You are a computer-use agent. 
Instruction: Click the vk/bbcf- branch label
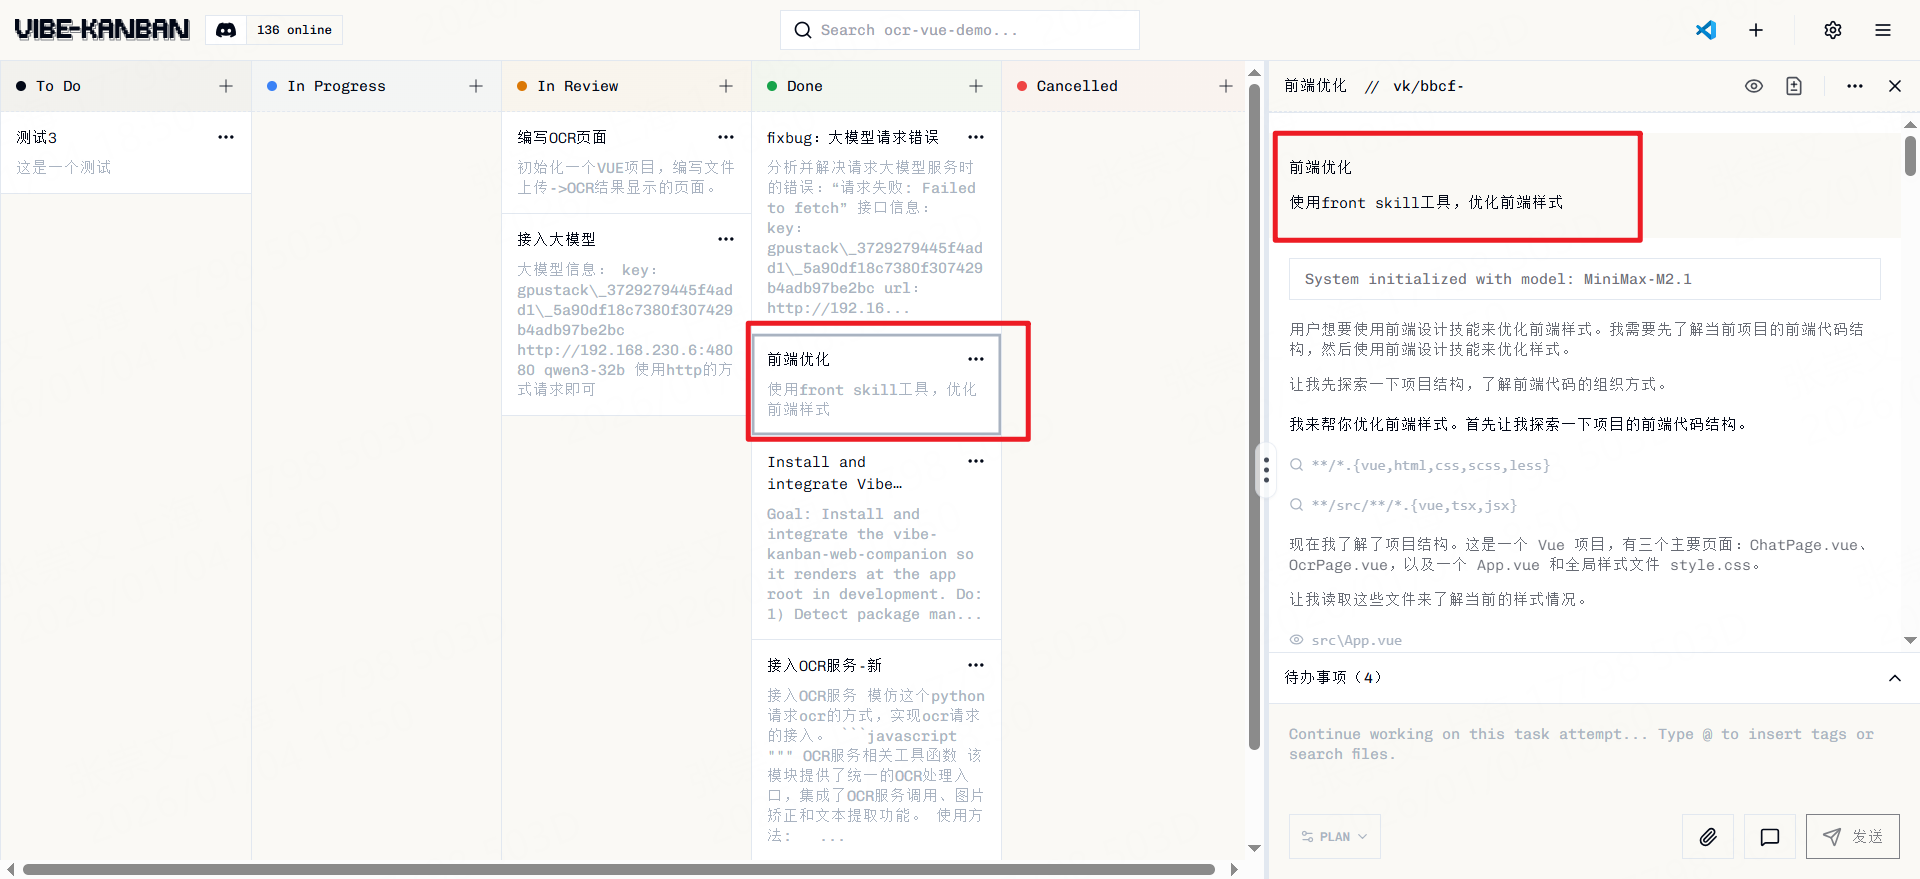1428,86
